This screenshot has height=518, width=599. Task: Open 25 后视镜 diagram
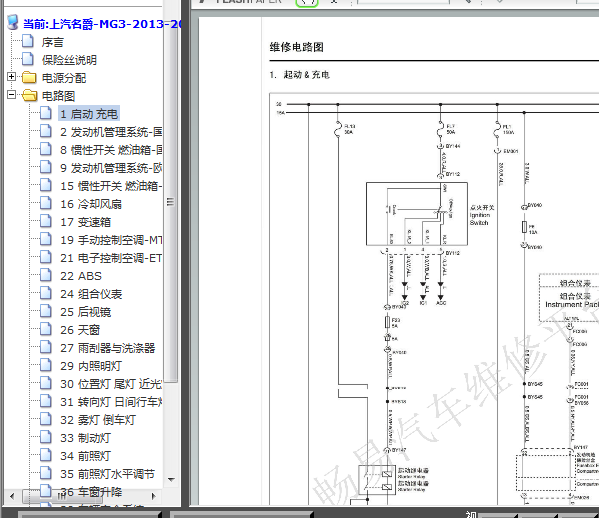click(85, 312)
